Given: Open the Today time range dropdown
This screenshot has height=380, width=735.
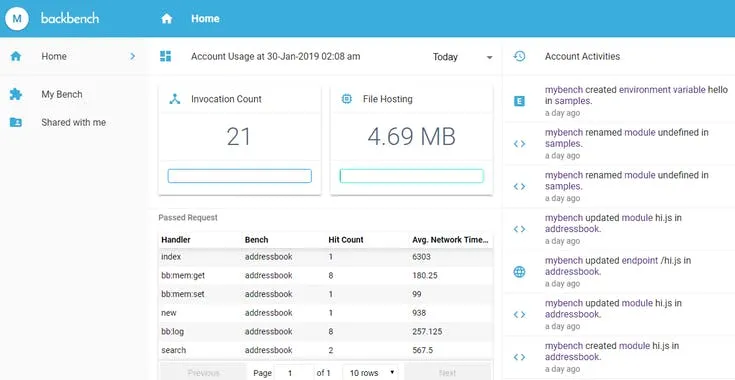Looking at the screenshot, I should point(462,57).
